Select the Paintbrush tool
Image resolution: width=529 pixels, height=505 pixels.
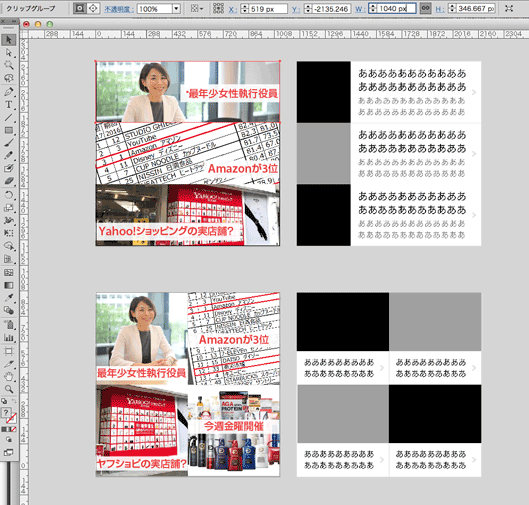pyautogui.click(x=9, y=143)
